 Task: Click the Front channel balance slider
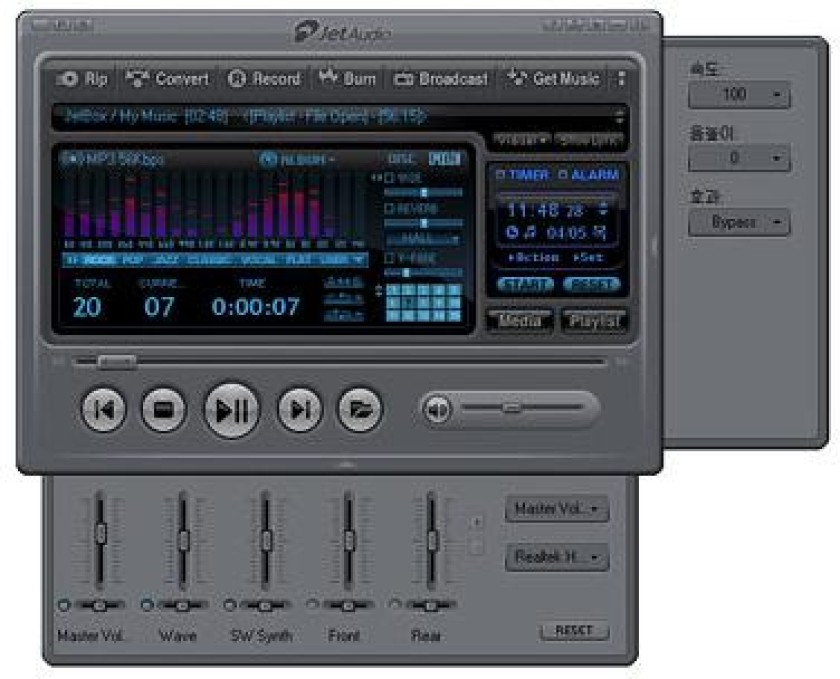click(x=348, y=606)
